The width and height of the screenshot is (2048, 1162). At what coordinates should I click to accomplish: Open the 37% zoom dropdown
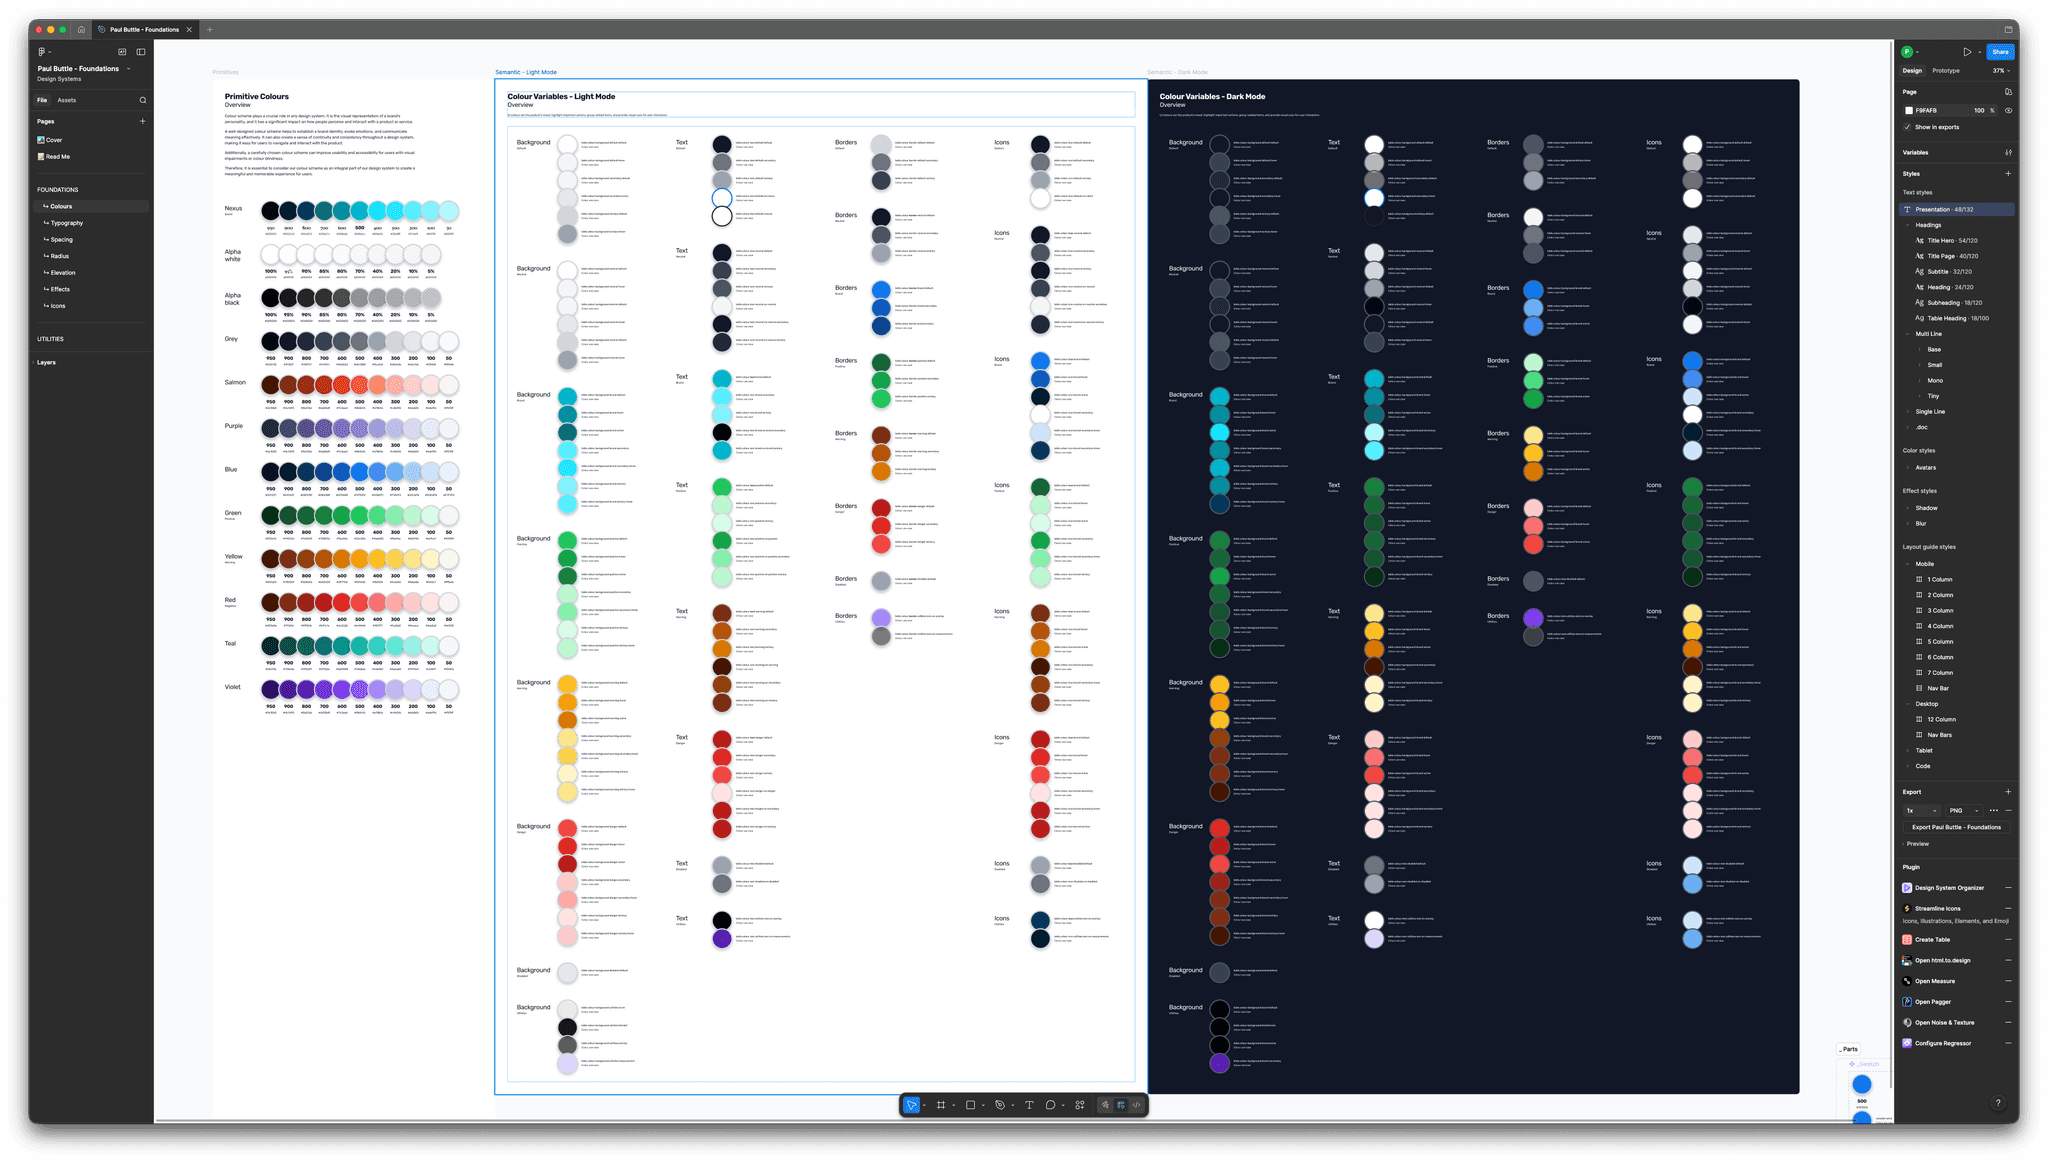pos(1999,70)
